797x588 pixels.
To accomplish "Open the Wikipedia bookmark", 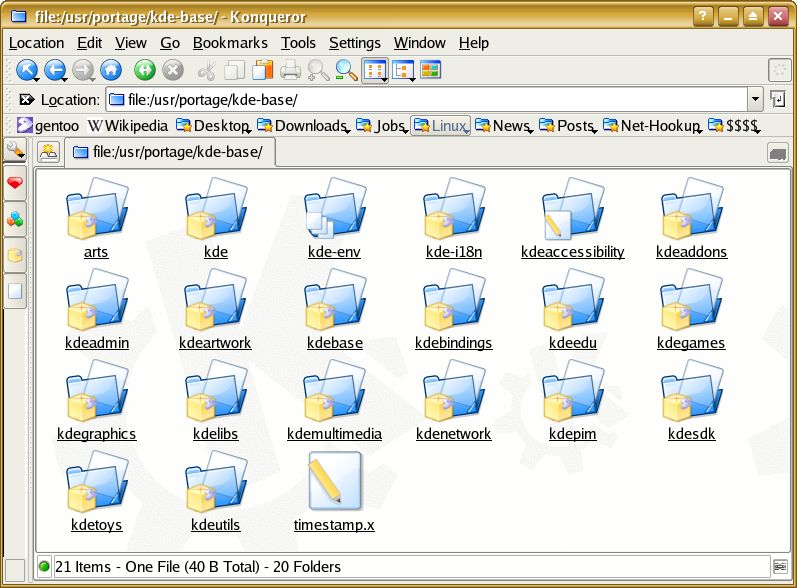I will tap(128, 126).
